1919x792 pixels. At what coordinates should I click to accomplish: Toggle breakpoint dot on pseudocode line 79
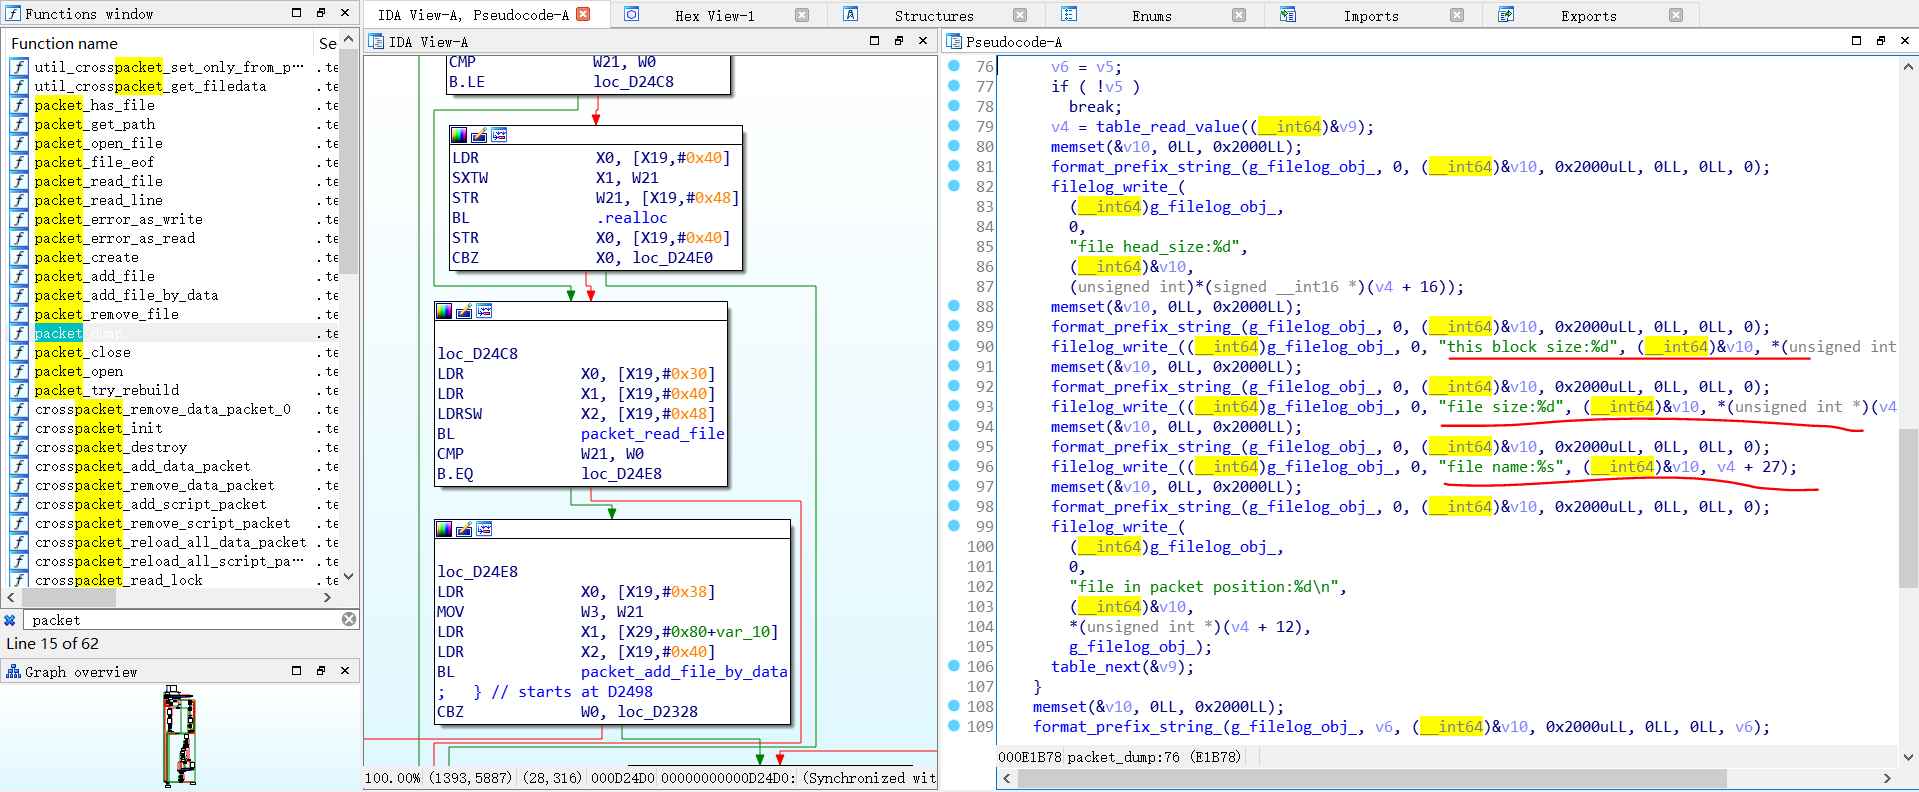click(954, 126)
